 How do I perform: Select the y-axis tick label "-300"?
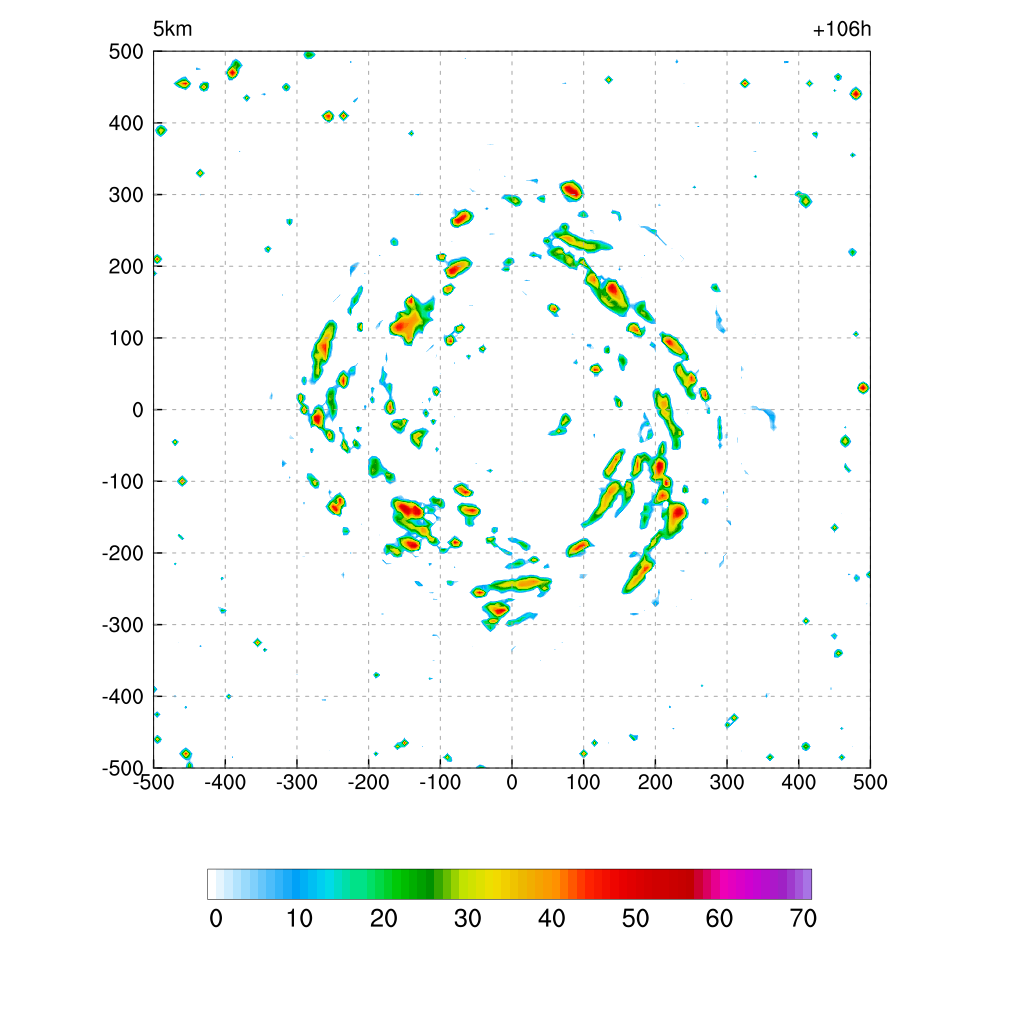click(x=123, y=625)
